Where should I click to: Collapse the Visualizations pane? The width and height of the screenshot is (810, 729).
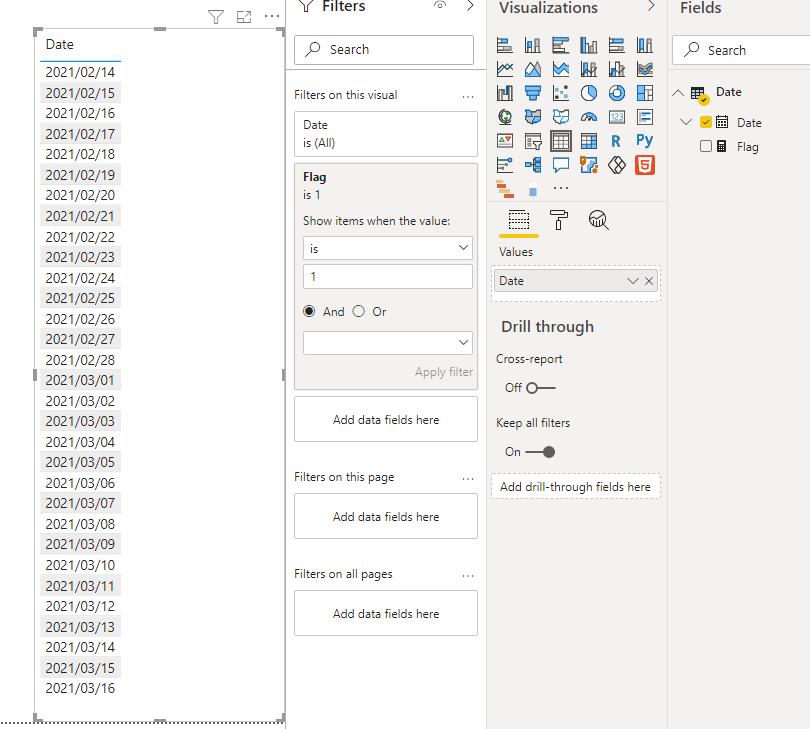point(651,6)
